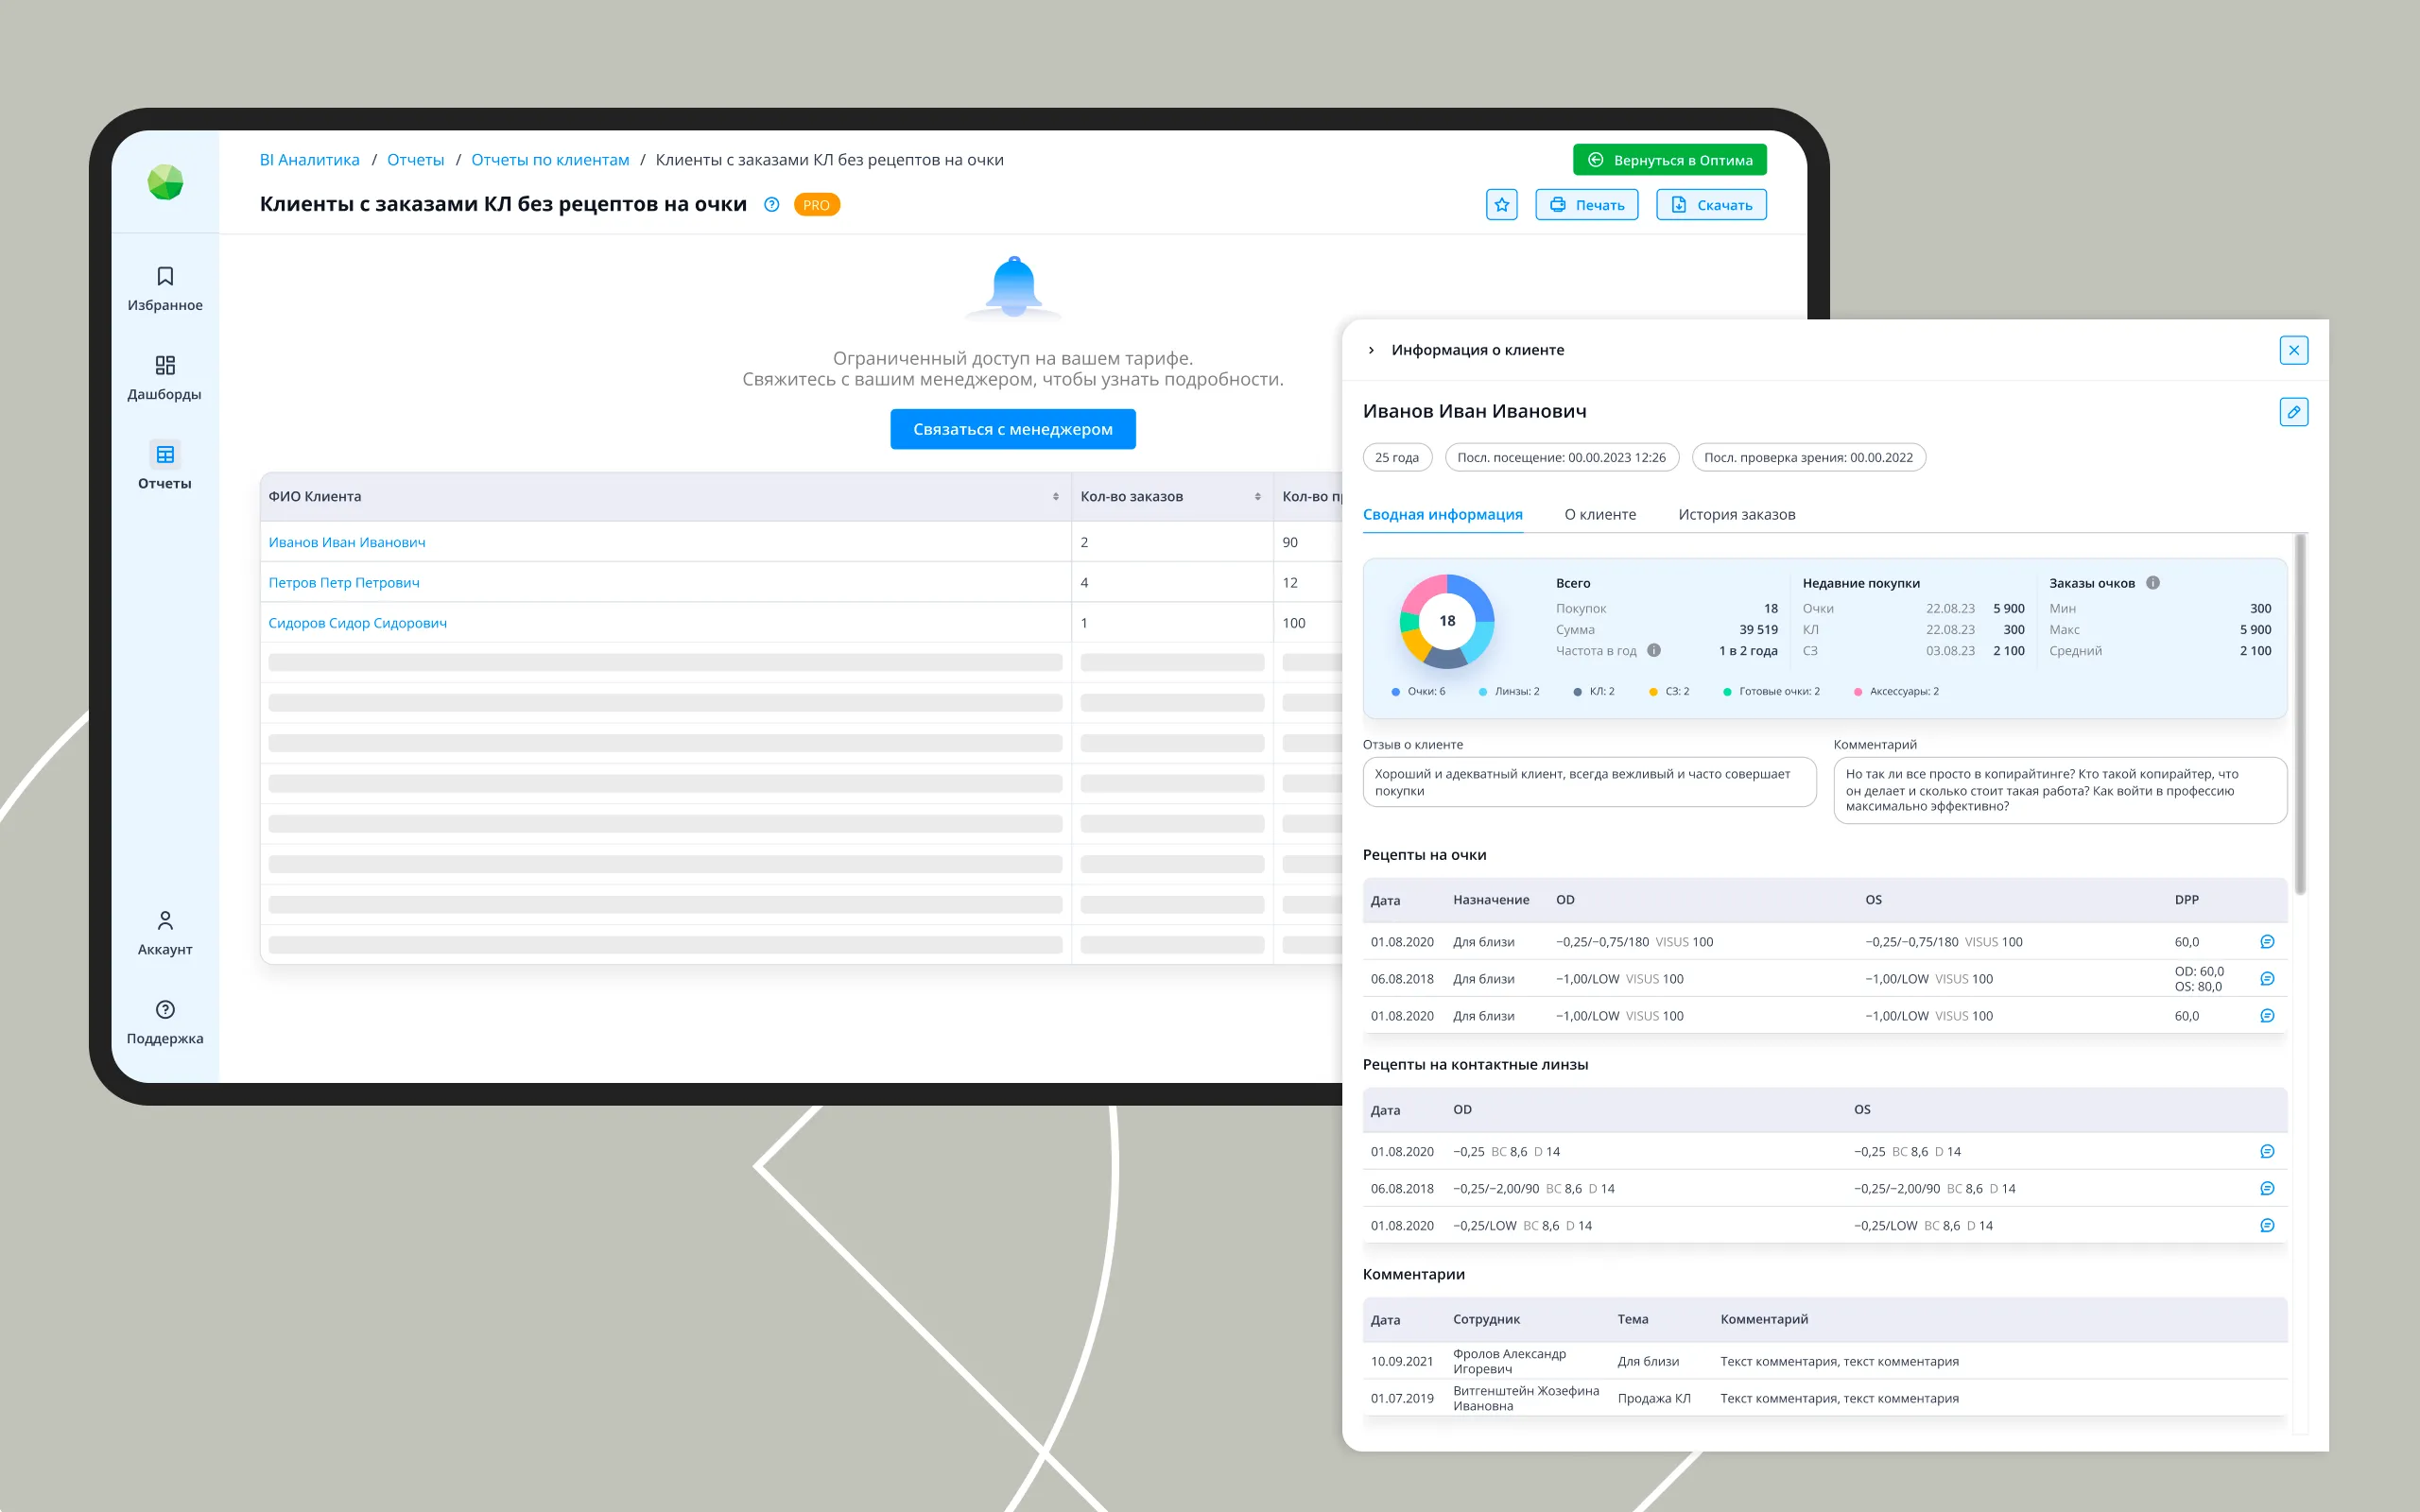Click the green Optima logo

point(165,182)
